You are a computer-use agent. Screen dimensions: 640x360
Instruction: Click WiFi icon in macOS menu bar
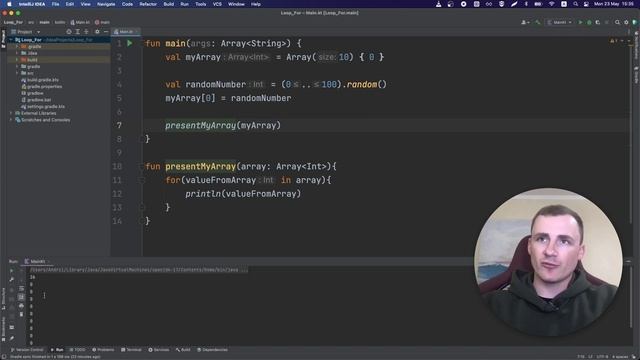coord(551,4)
